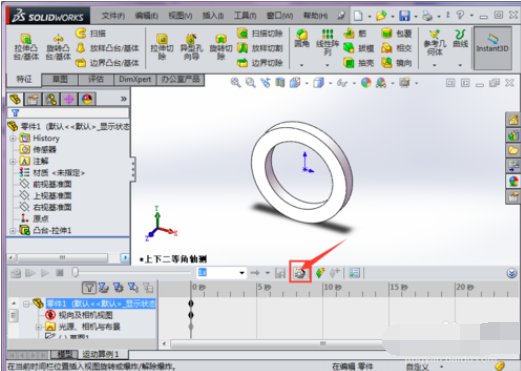The width and height of the screenshot is (521, 371).
Task: Click the Zoom to Fit icon
Action: coord(236,82)
